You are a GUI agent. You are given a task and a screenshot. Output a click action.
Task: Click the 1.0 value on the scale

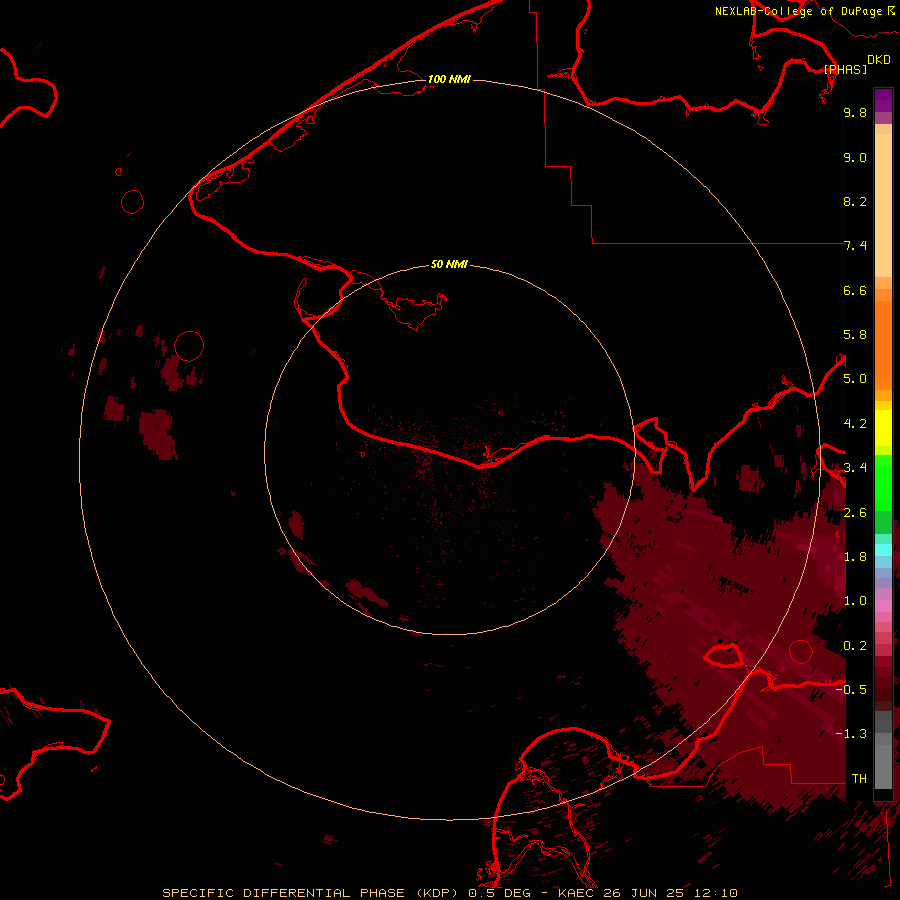click(855, 601)
